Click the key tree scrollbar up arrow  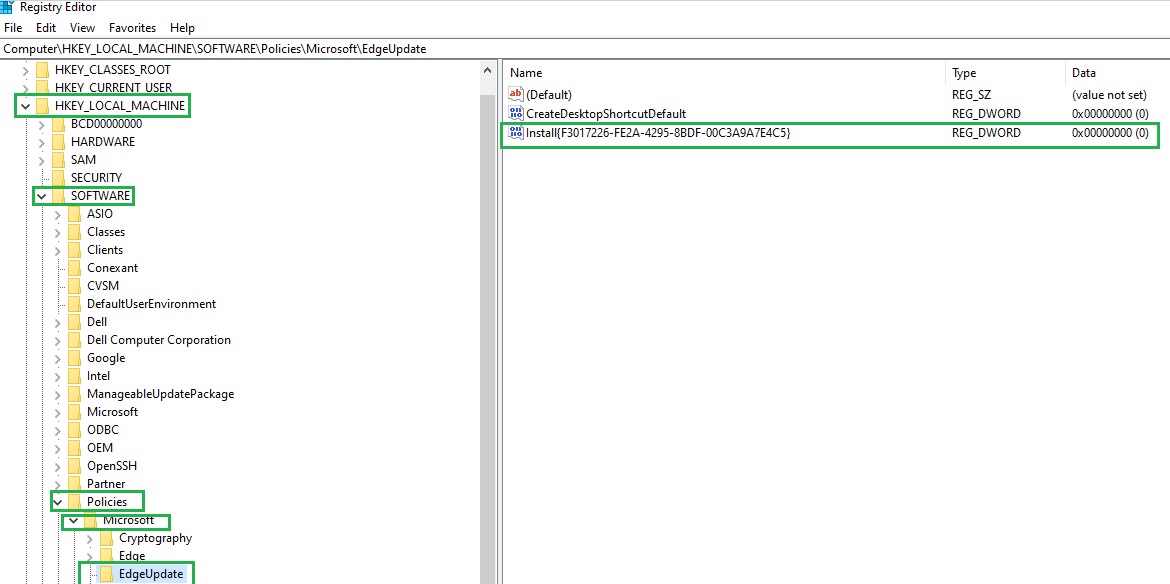tap(488, 71)
